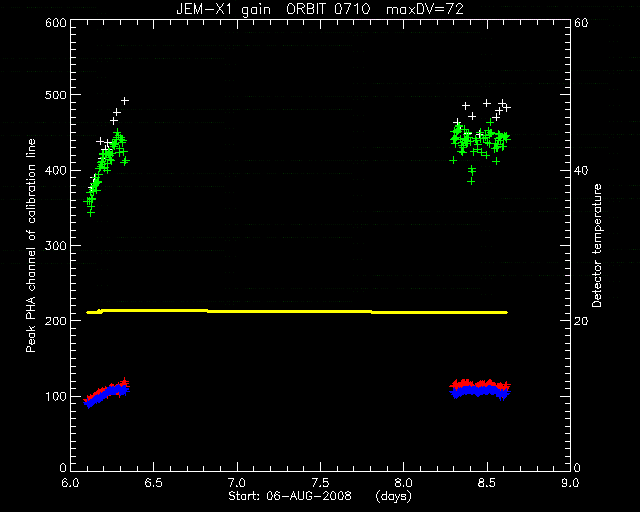This screenshot has height=512, width=640.
Task: Click the 20 tick label on right axis
Action: [581, 321]
